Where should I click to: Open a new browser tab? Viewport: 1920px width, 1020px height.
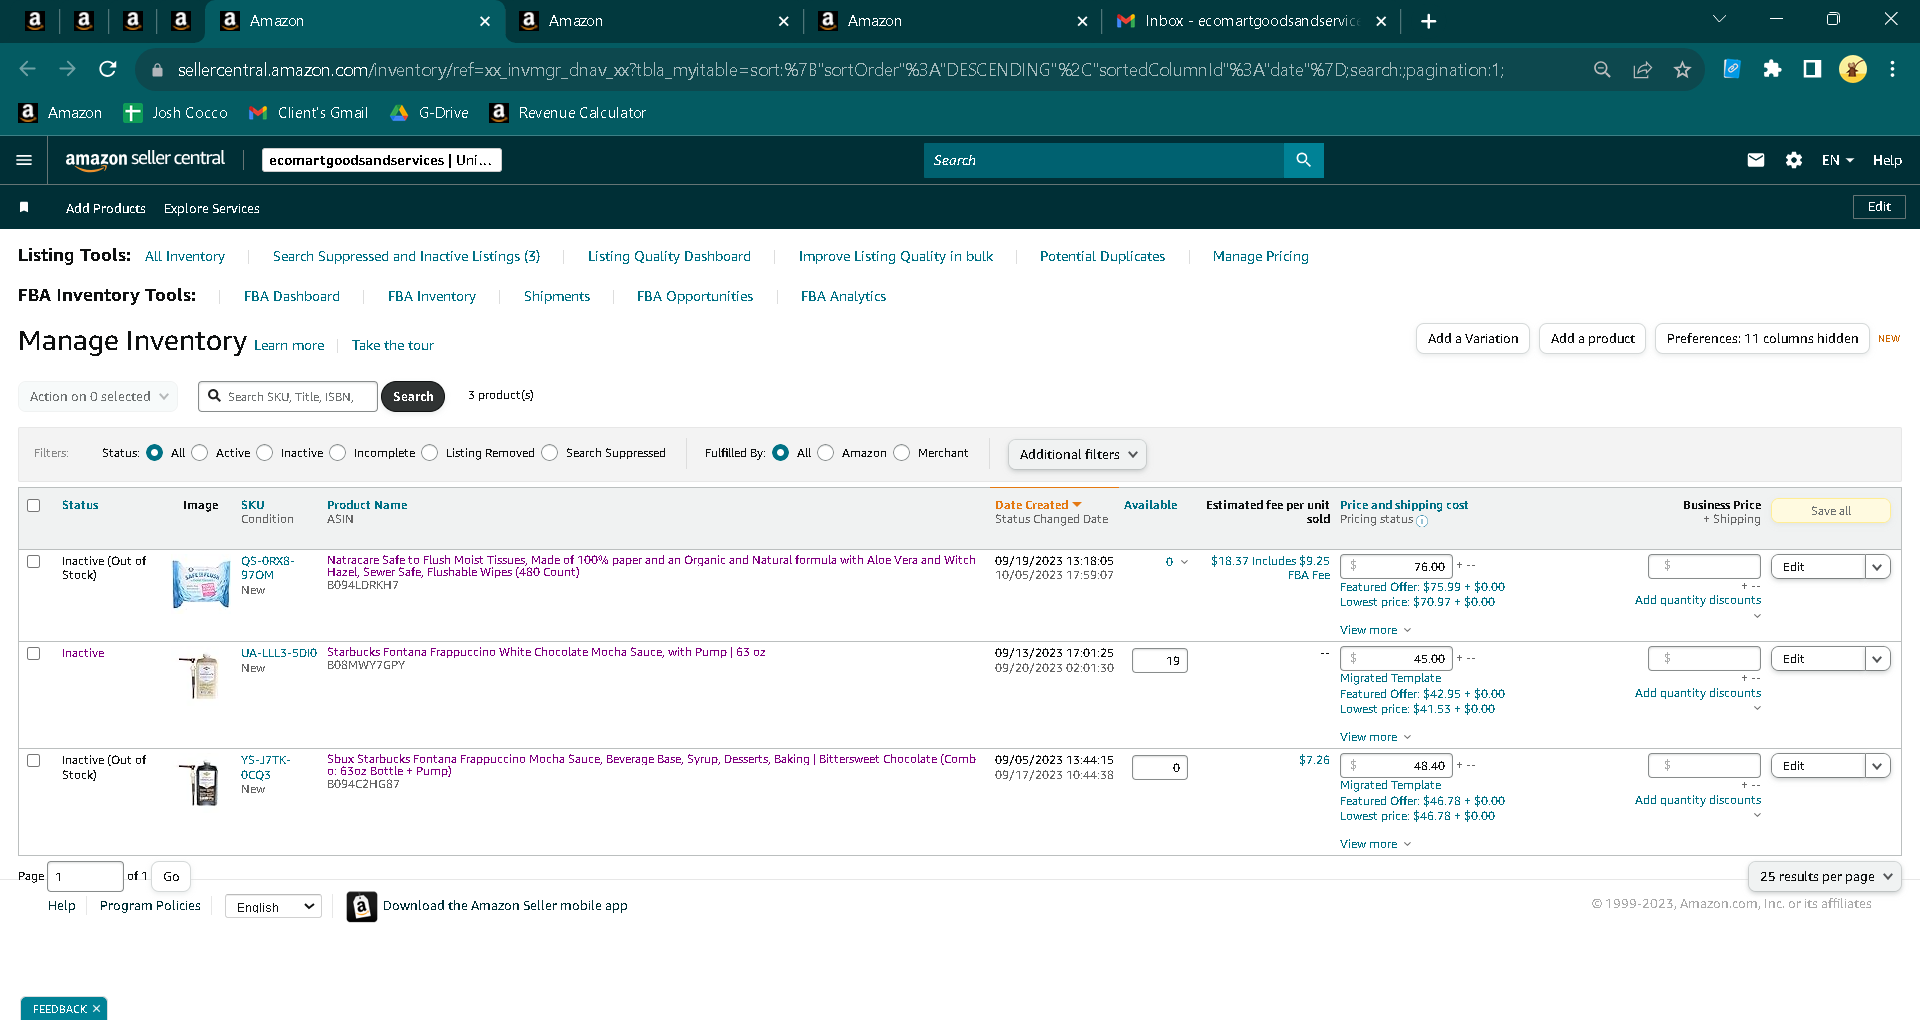1429,21
